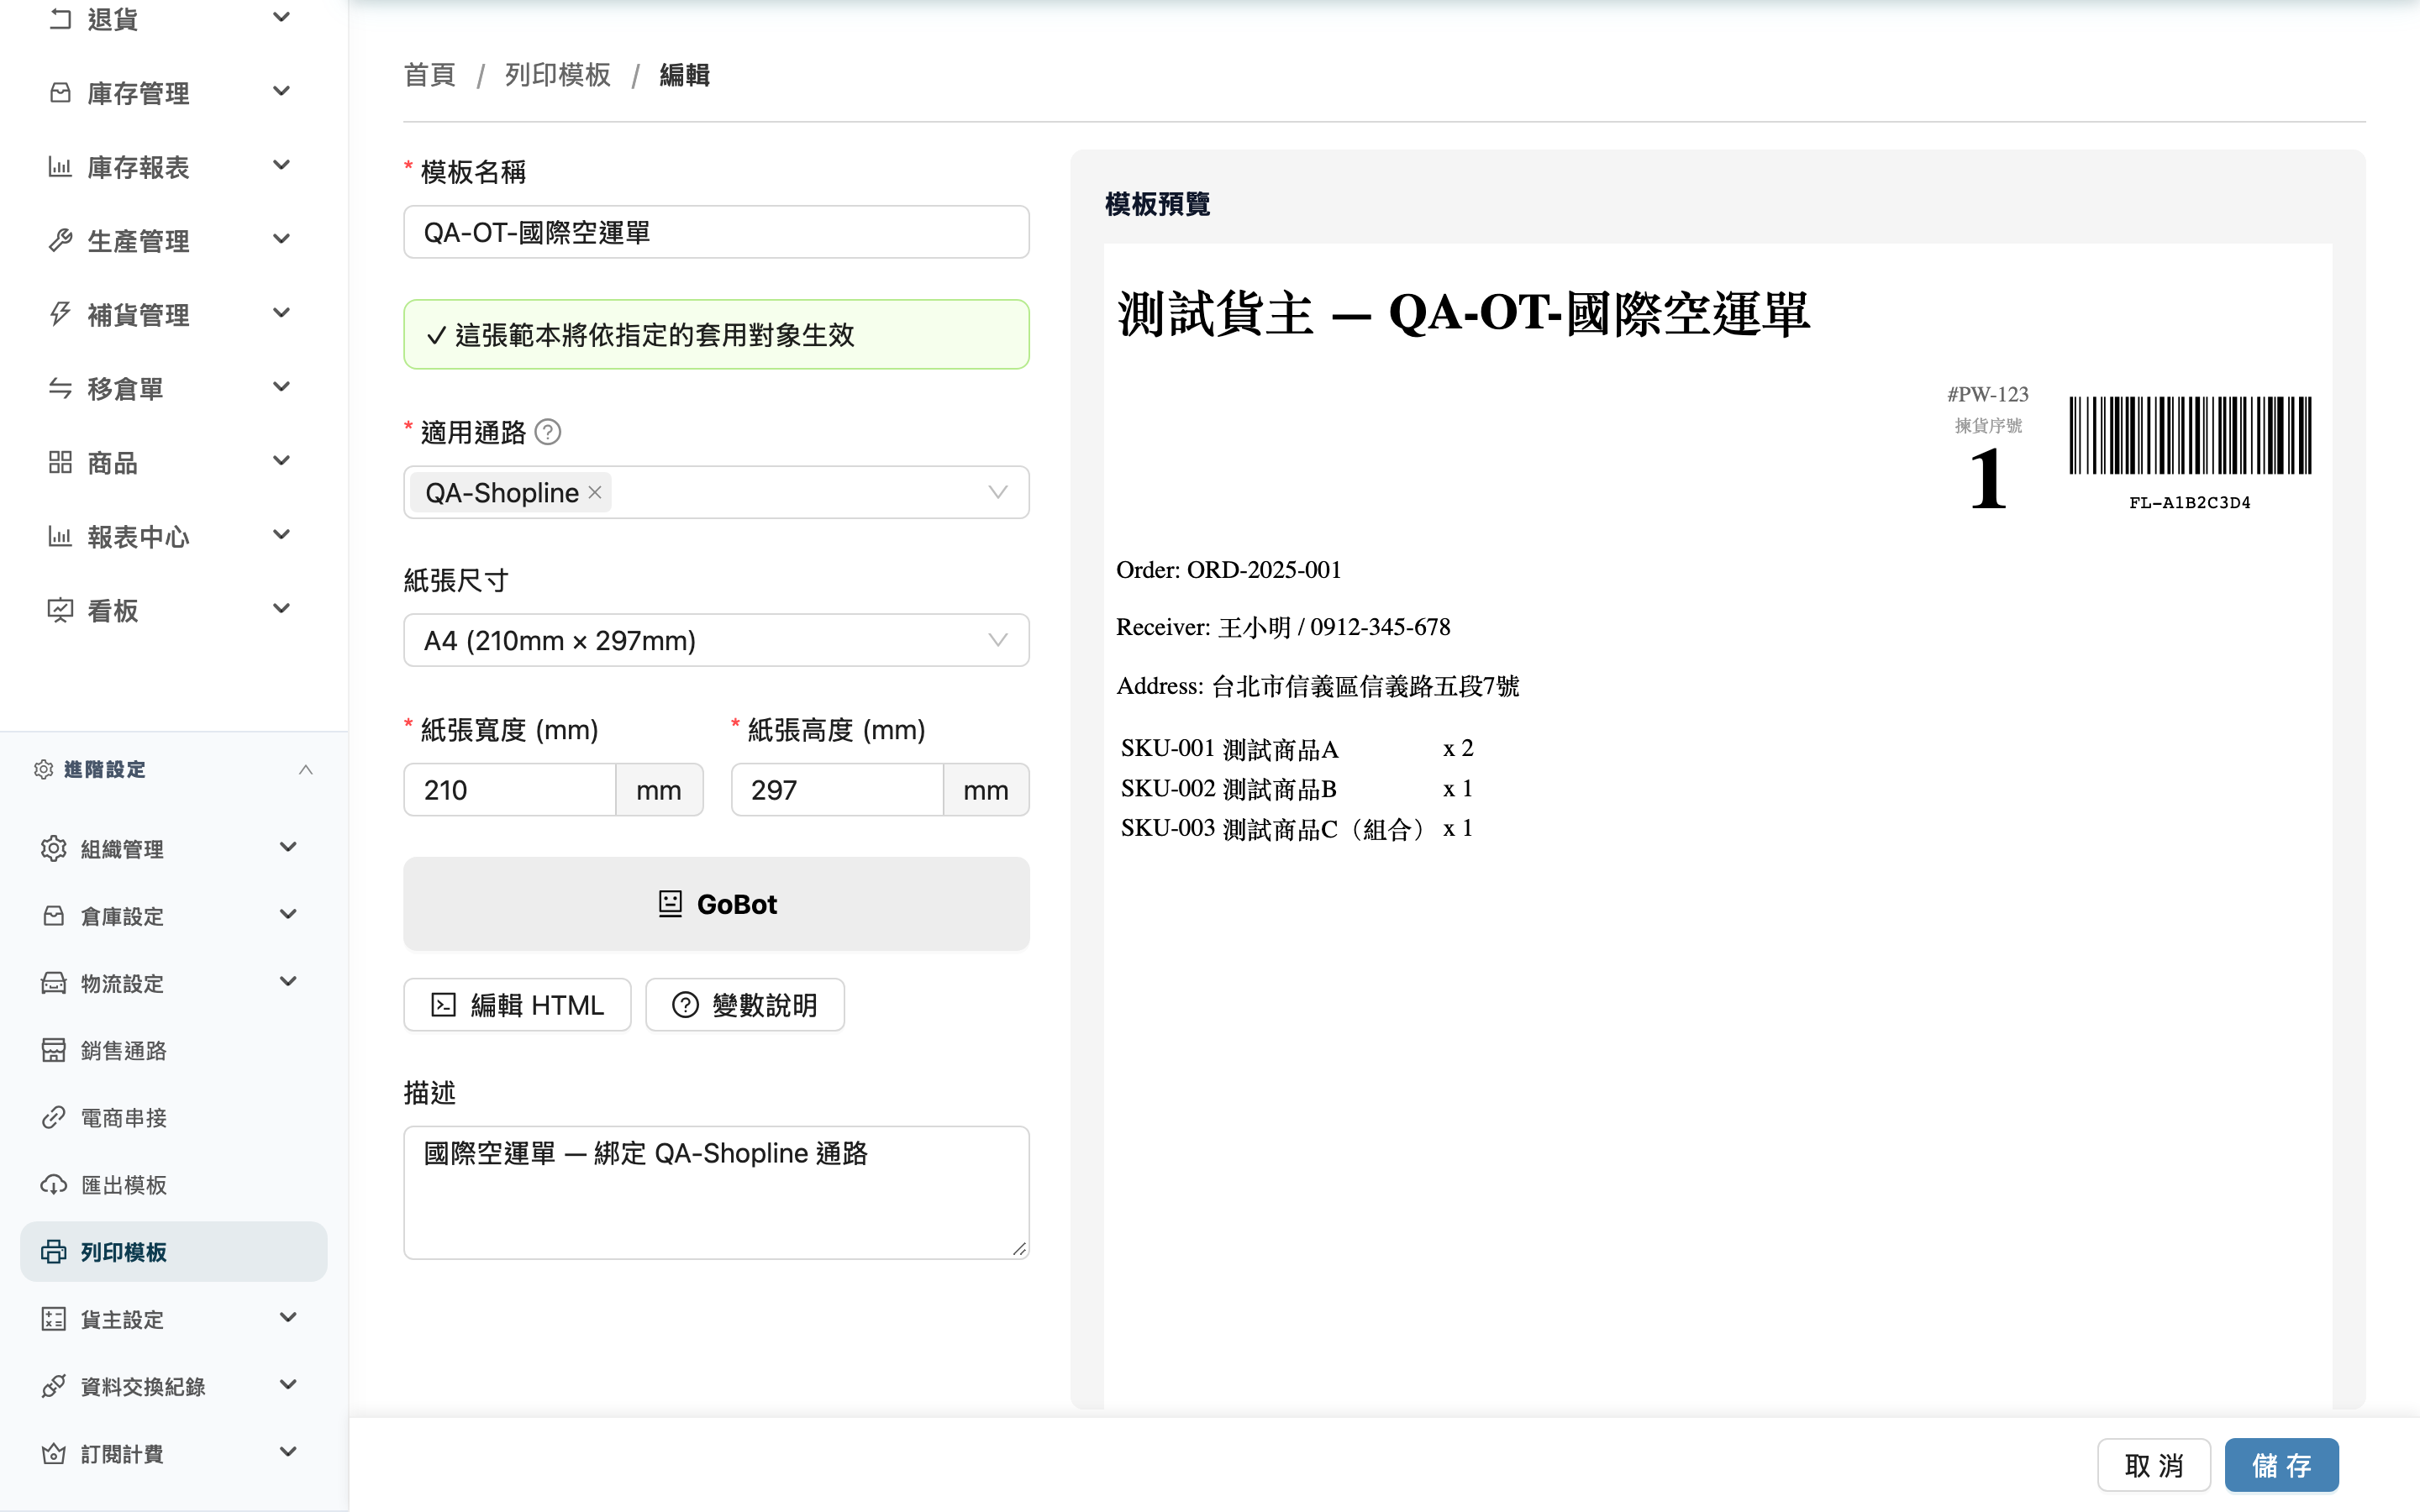Select 列印模板 in the sidebar

tap(174, 1252)
